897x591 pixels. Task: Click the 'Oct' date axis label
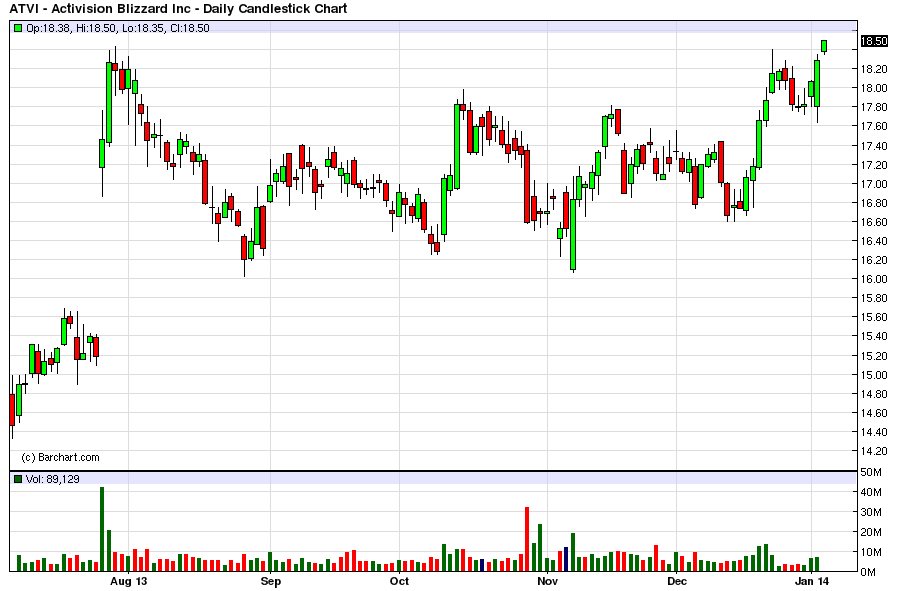coord(399,581)
